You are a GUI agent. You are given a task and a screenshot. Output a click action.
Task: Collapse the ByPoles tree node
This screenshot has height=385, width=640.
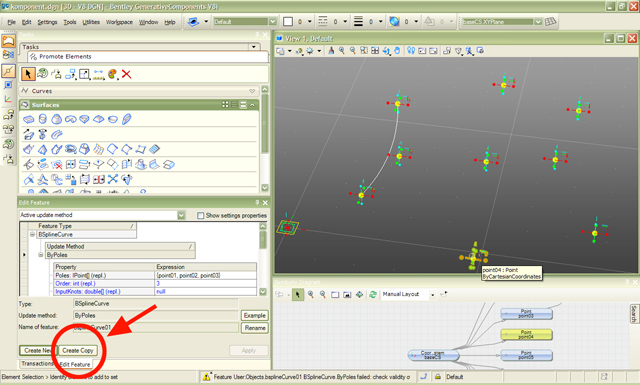[40, 255]
